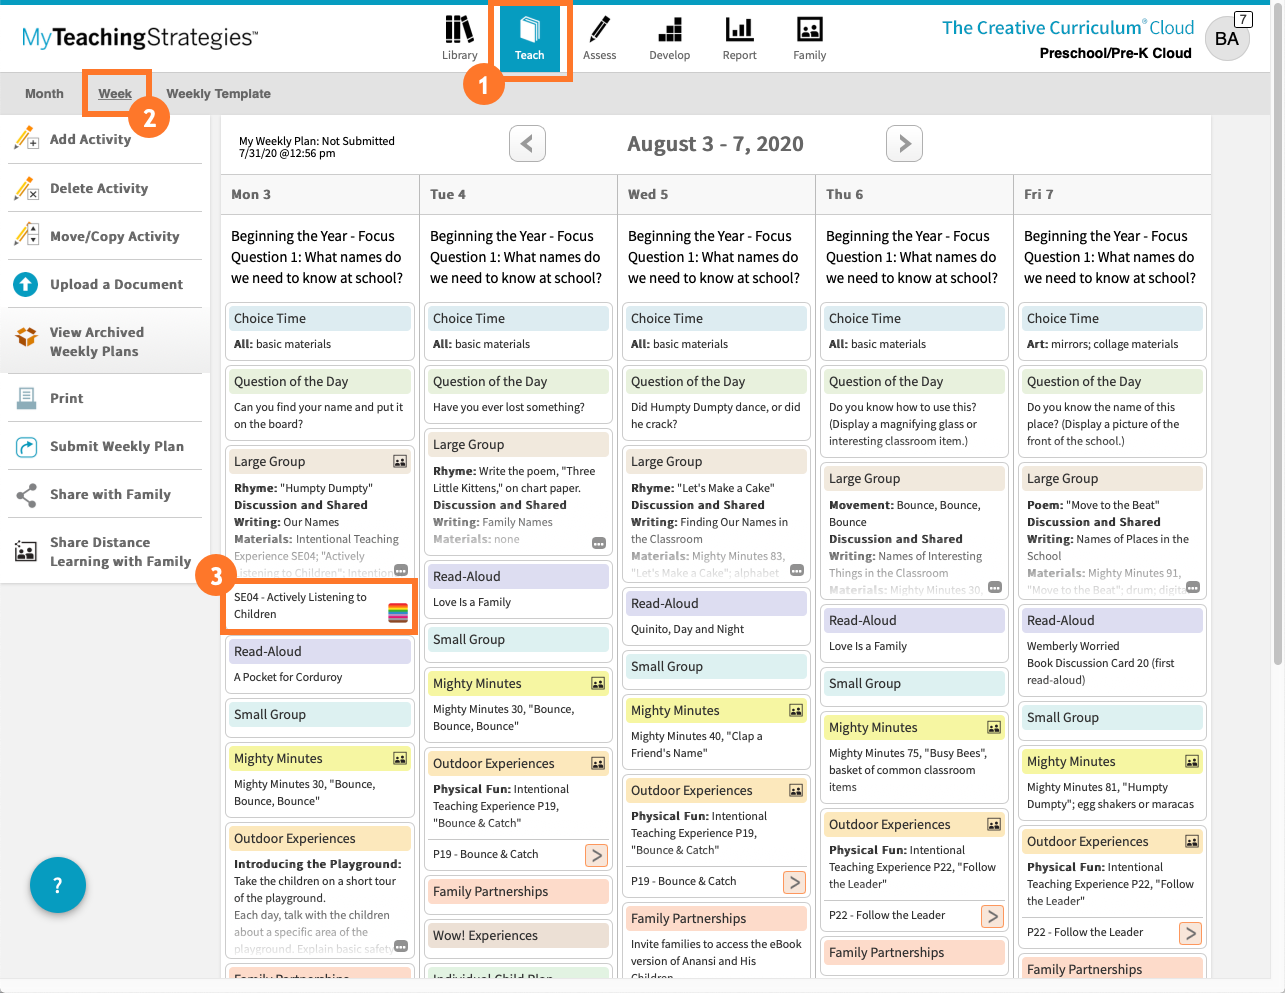Go to previous week arrow
This screenshot has width=1285, height=993.
coord(527,144)
